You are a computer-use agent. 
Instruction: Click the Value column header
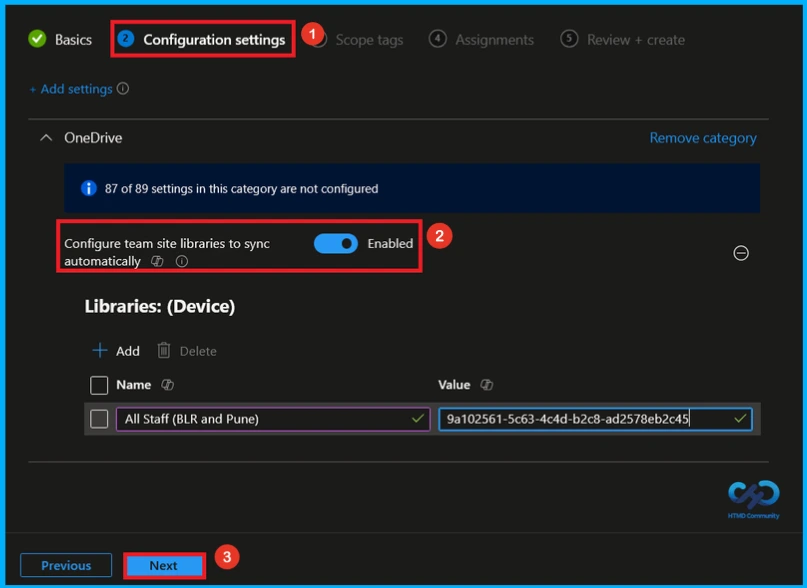click(x=454, y=385)
